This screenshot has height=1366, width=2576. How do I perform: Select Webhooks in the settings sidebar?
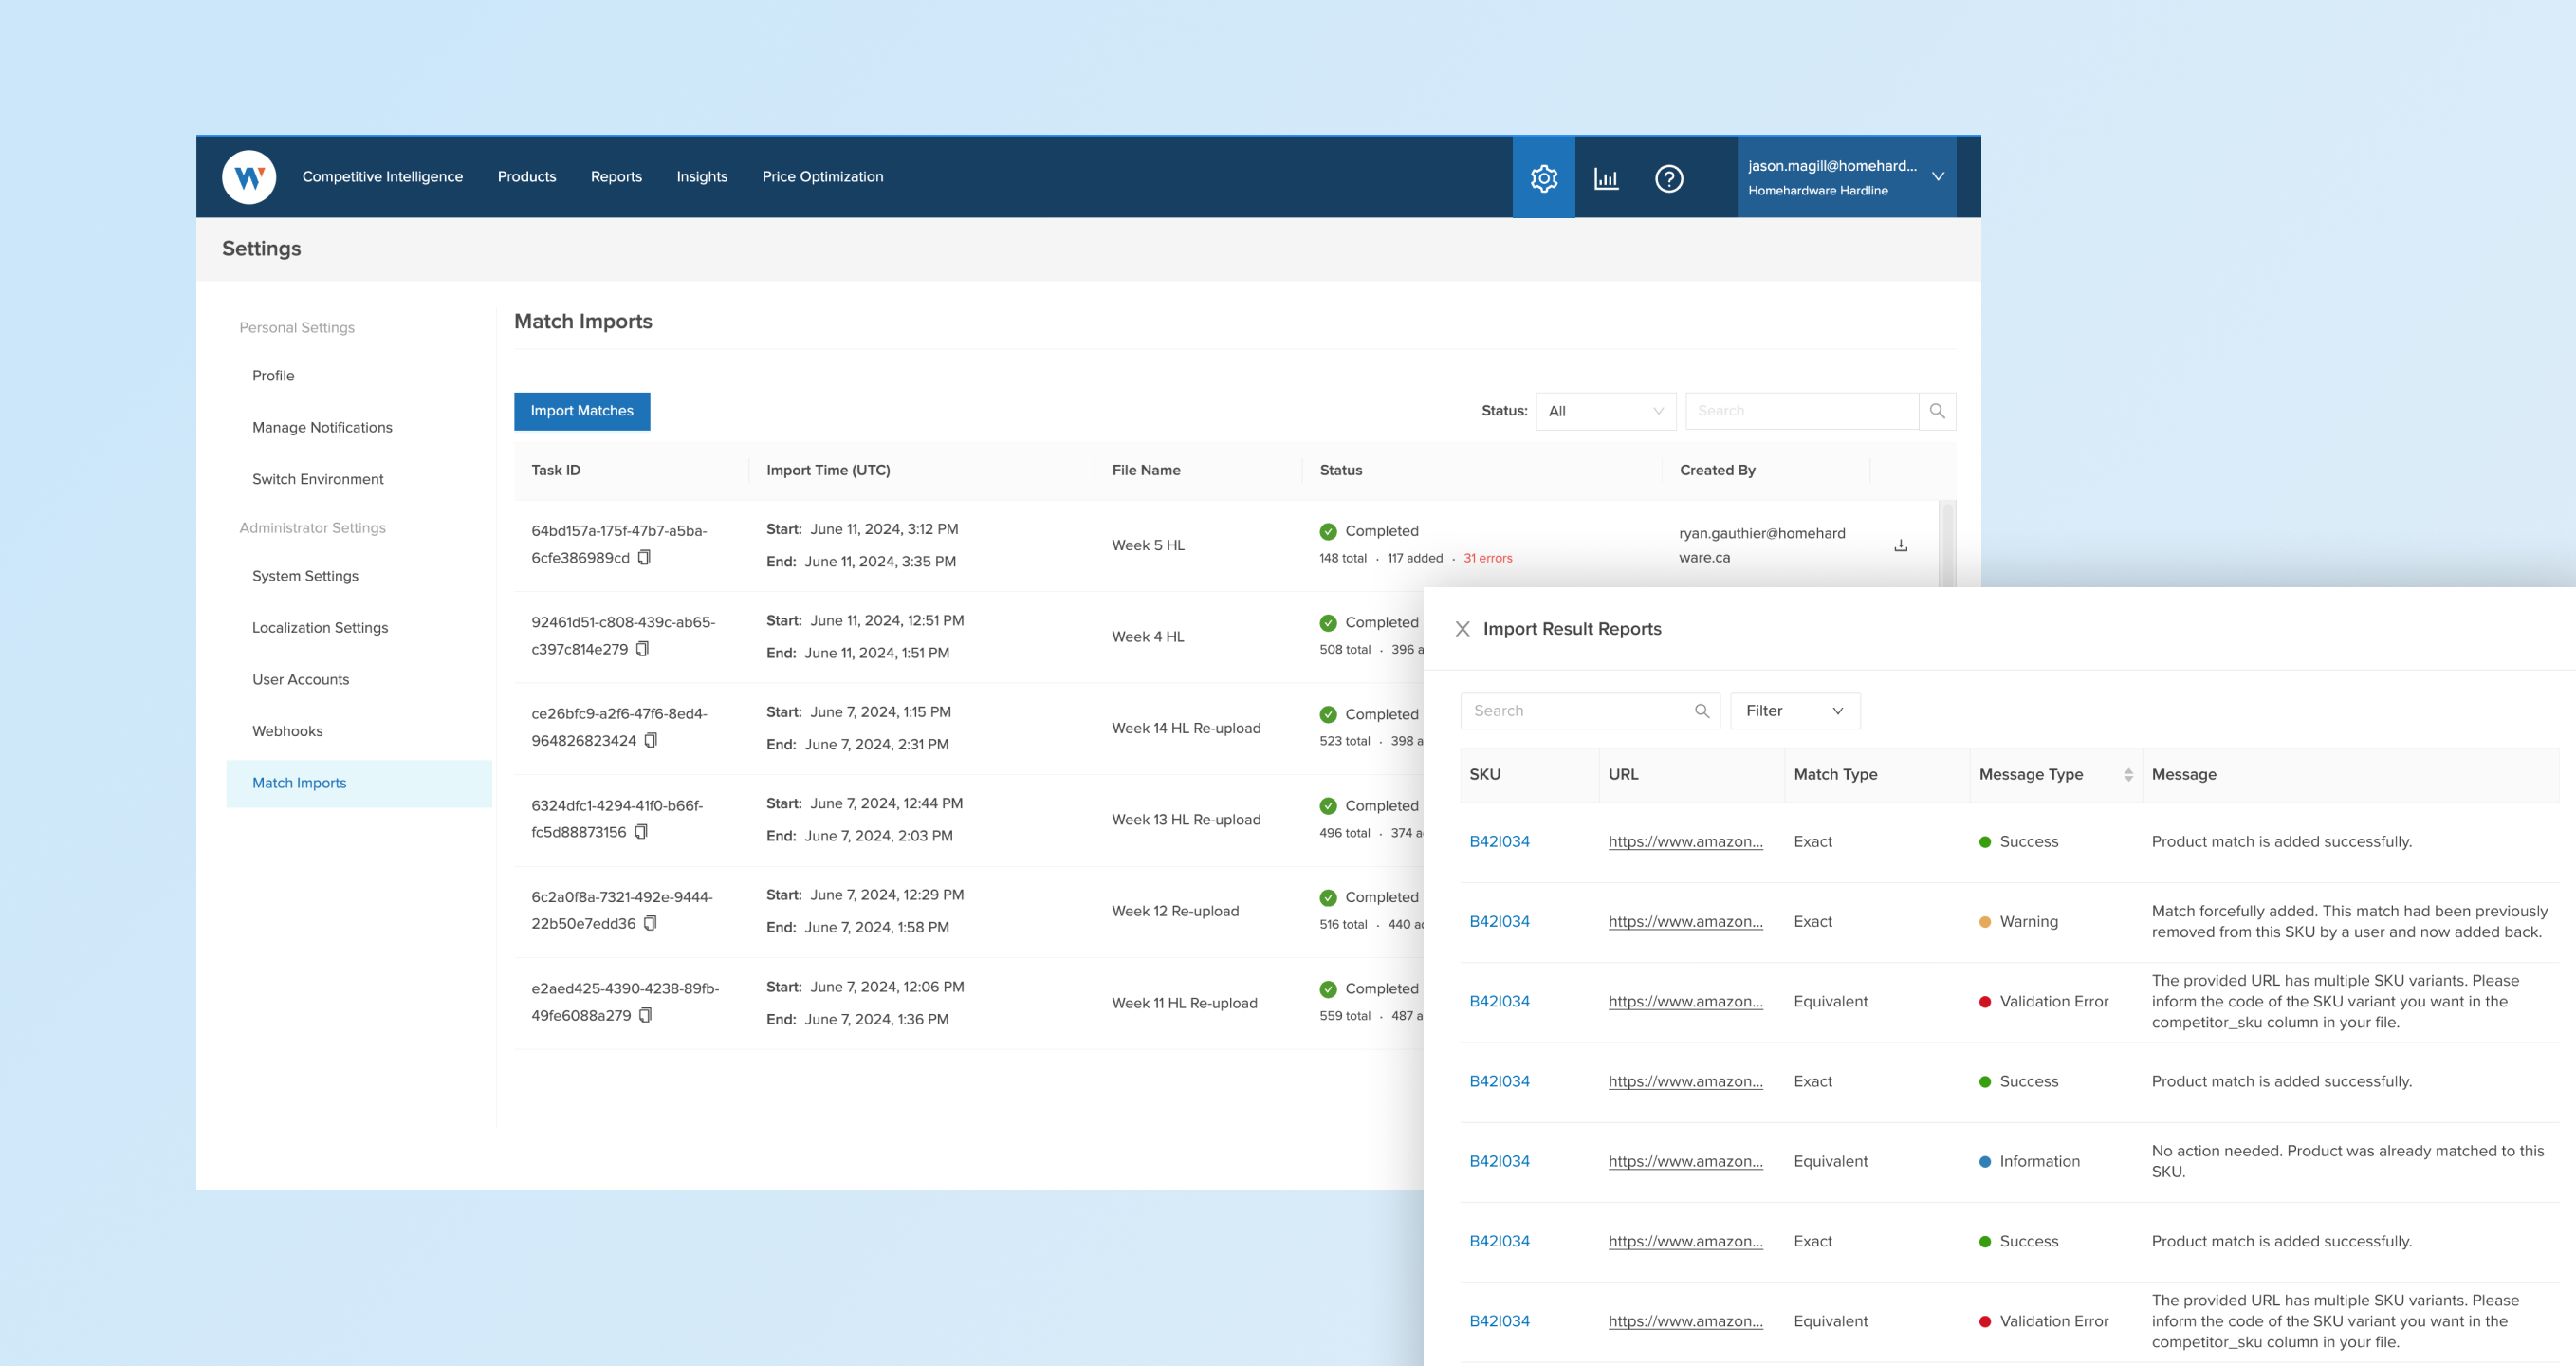287,731
